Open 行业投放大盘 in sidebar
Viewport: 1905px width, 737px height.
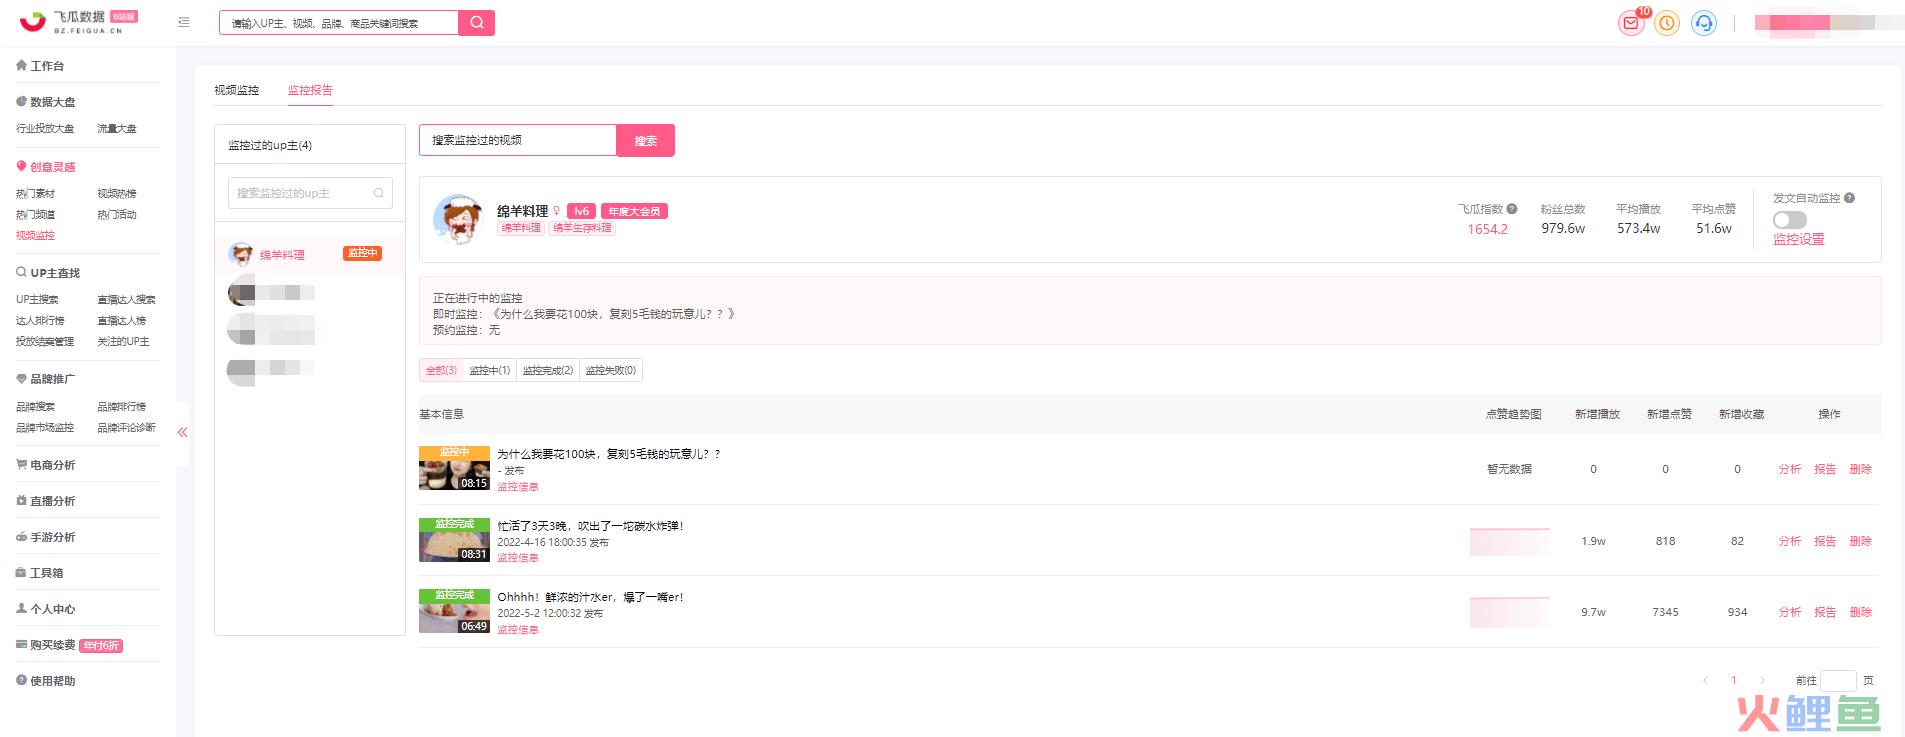[45, 129]
